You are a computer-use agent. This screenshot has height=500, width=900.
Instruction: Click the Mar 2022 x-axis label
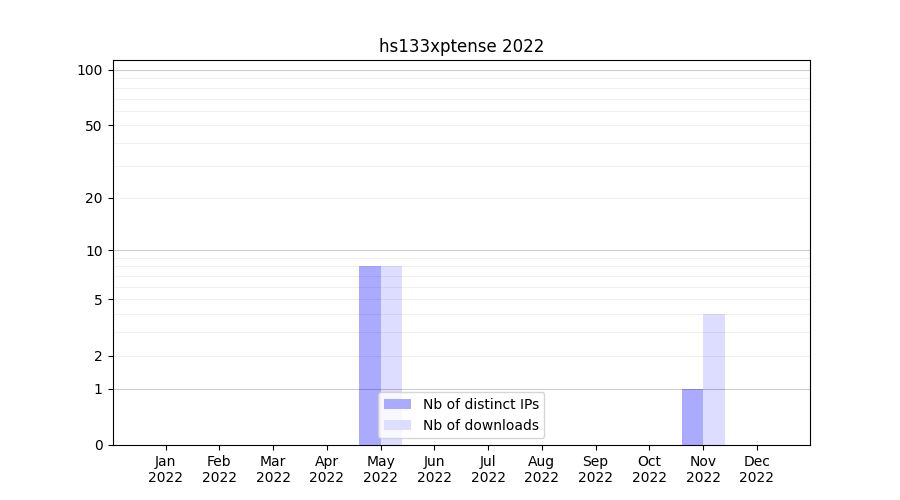click(273, 469)
